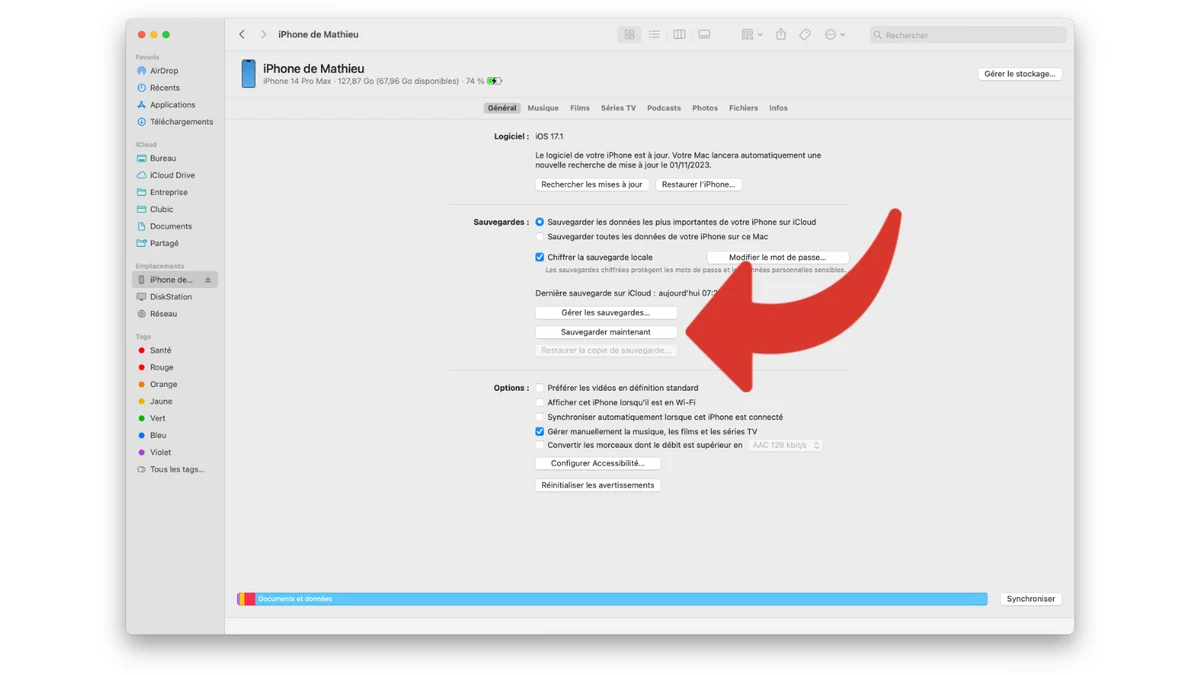Go back with the left chevron arrow
1200x675 pixels.
[x=242, y=35]
